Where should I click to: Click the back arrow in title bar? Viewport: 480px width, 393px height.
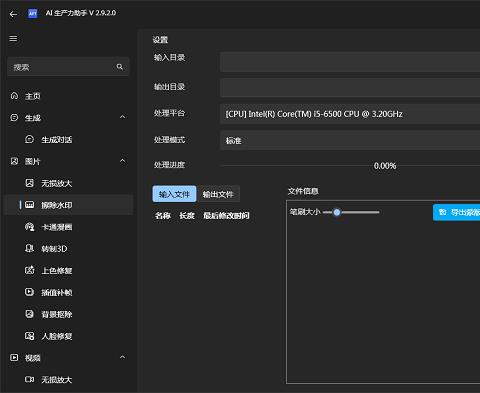[x=13, y=14]
